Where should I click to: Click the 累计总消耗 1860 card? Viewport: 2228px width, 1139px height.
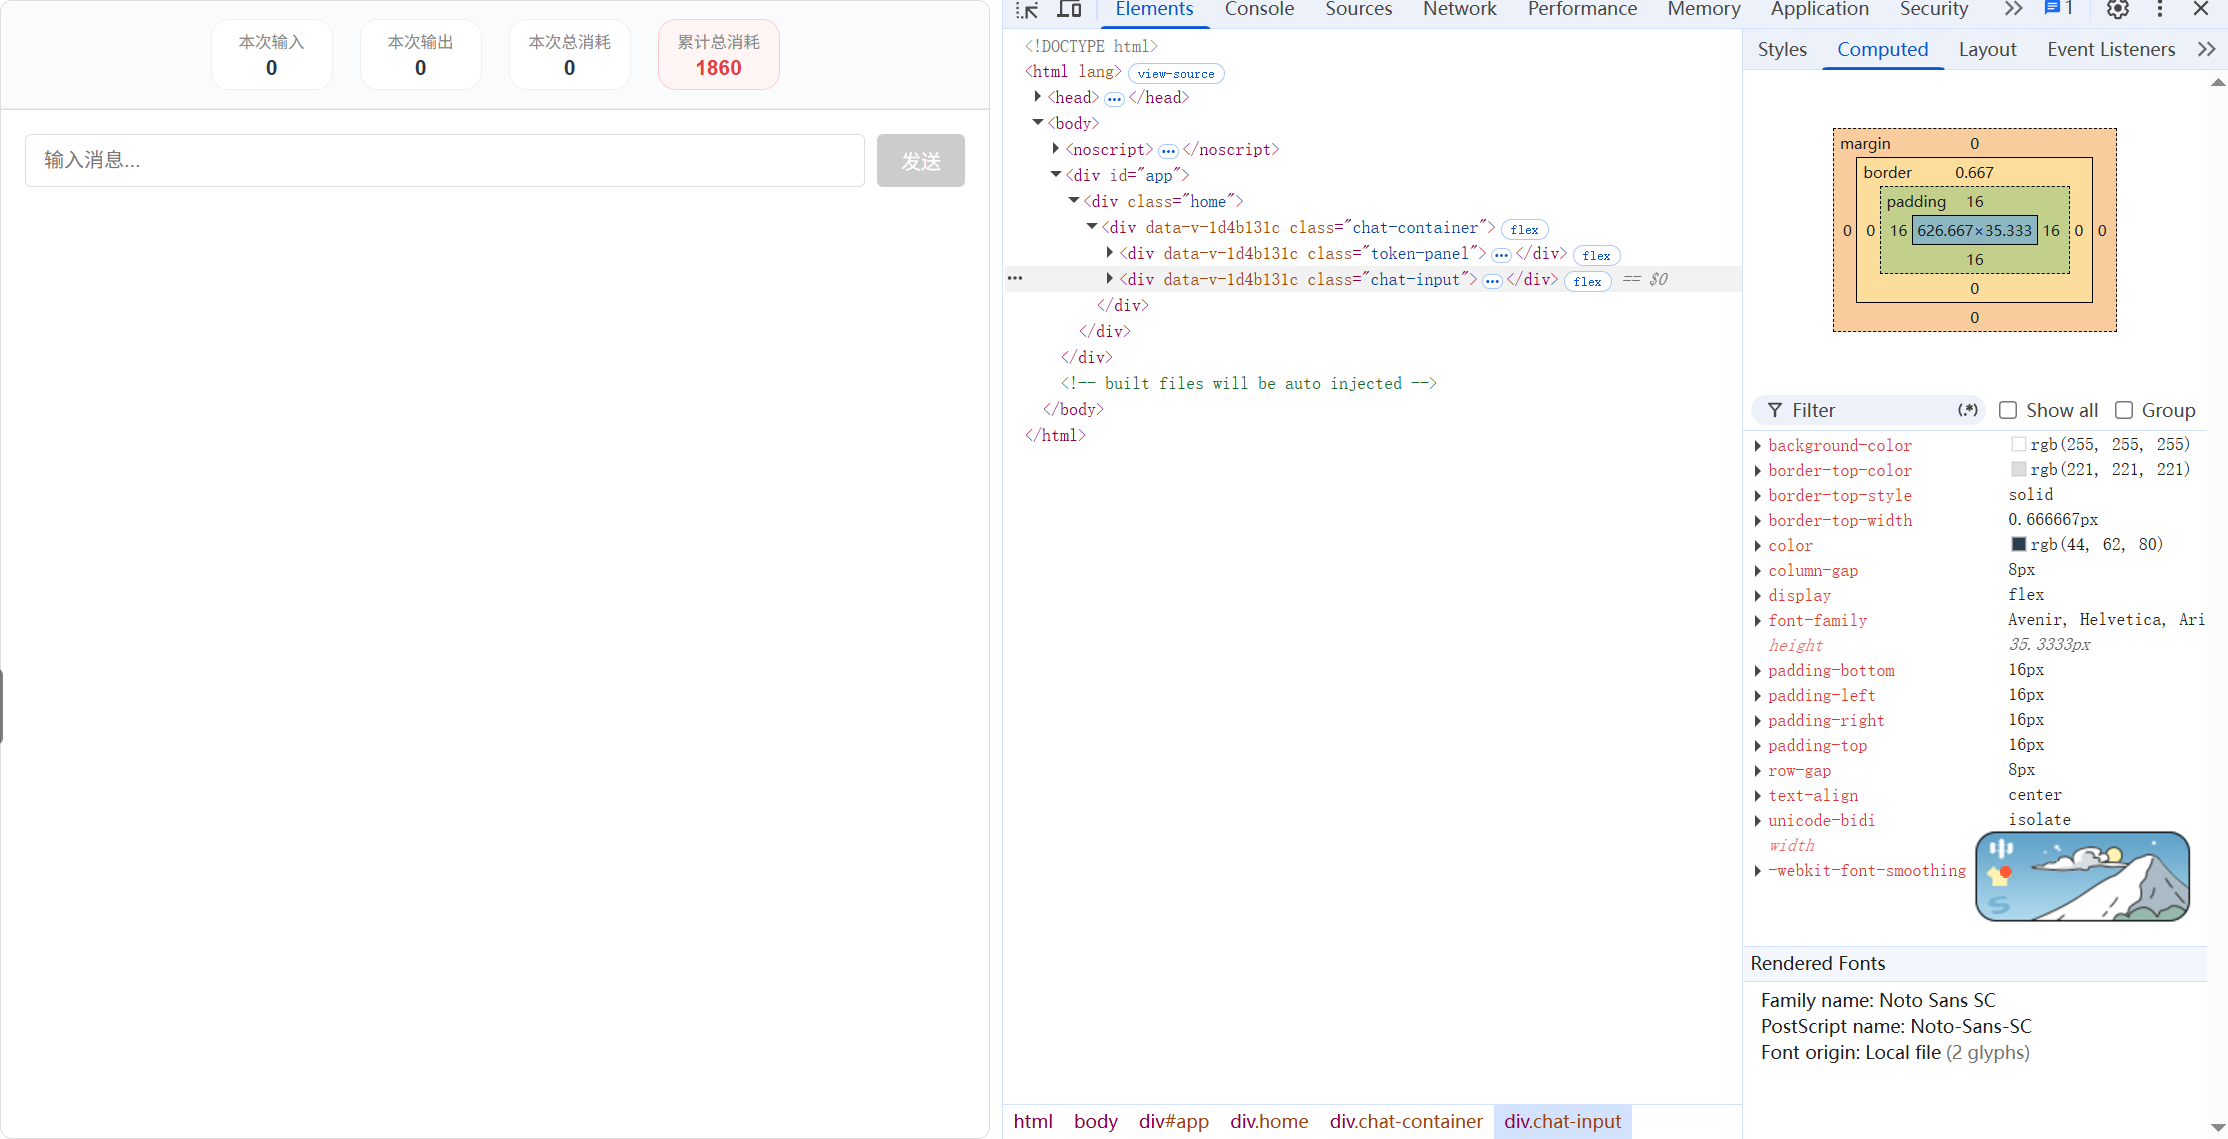click(719, 55)
